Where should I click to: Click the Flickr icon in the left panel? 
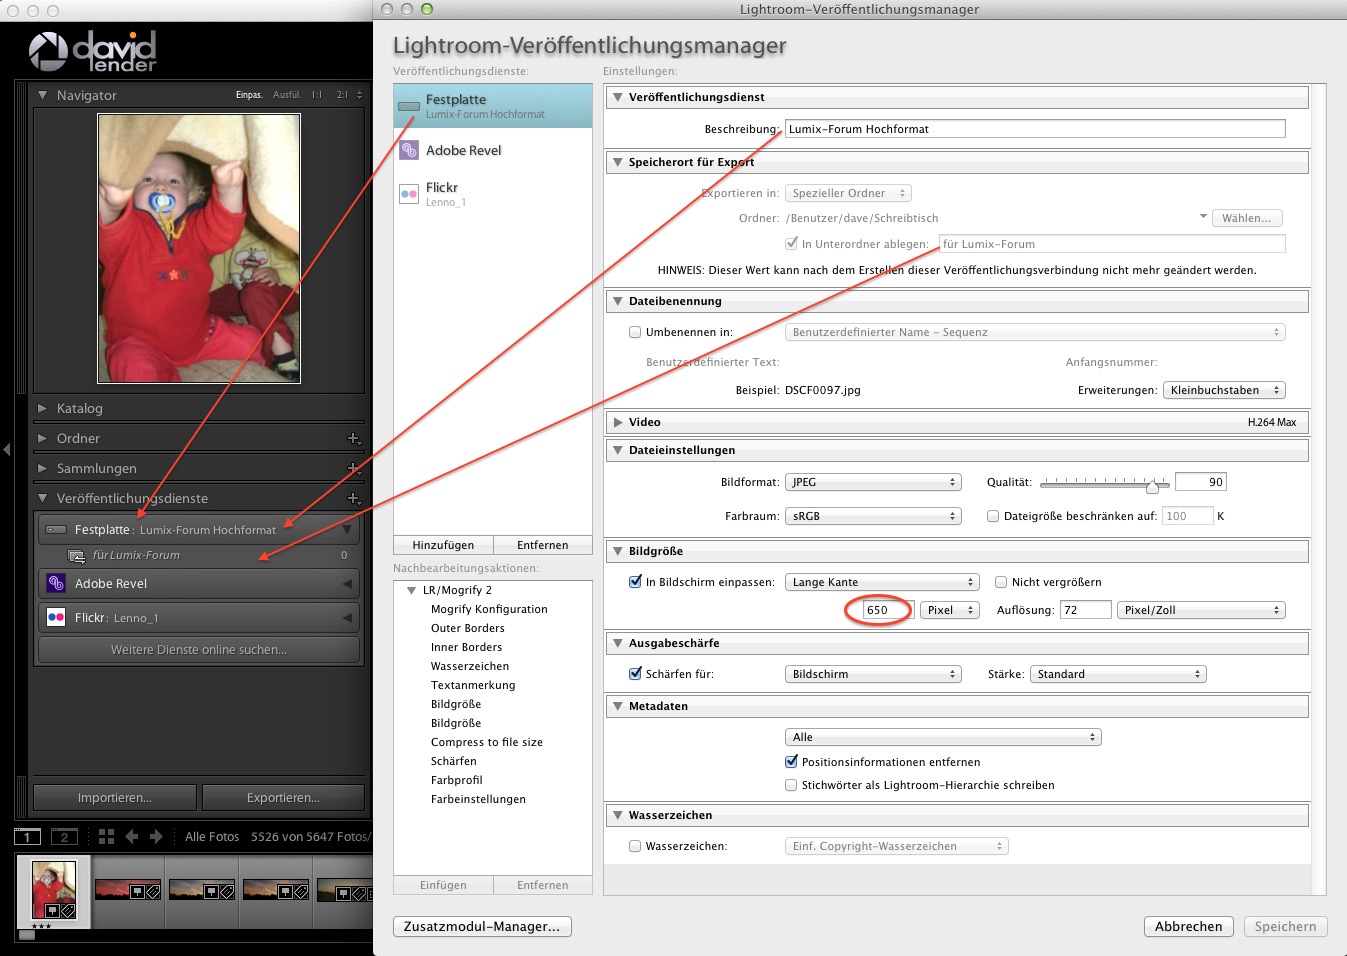(x=56, y=618)
